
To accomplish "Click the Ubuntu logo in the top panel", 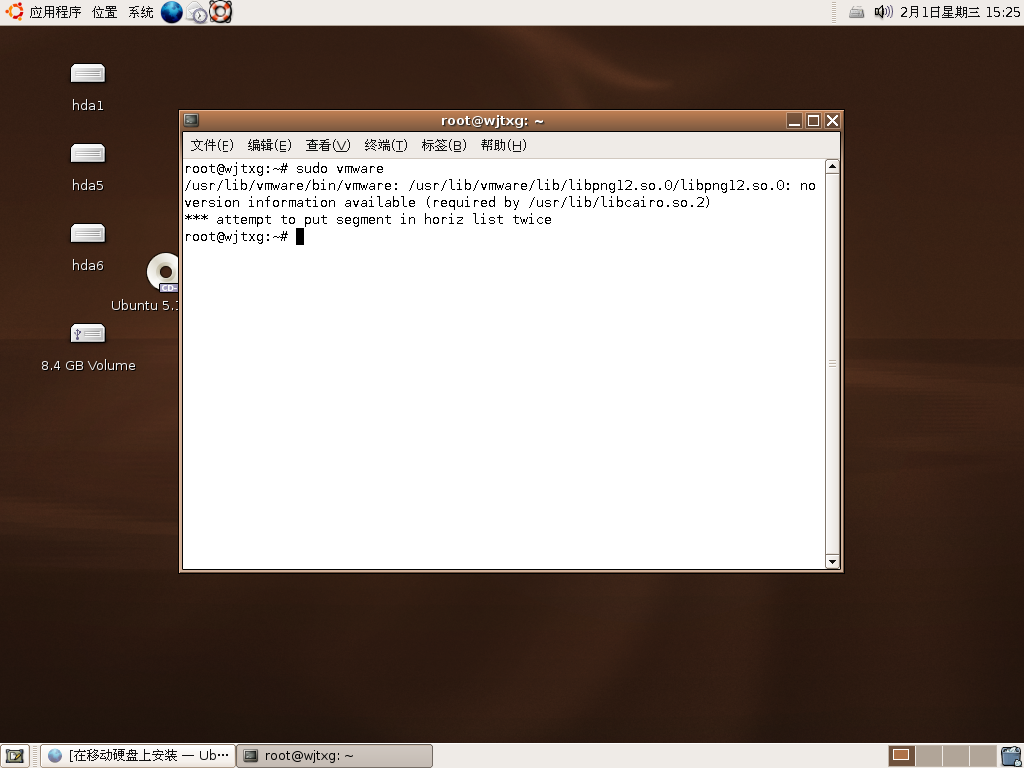I will tap(14, 12).
